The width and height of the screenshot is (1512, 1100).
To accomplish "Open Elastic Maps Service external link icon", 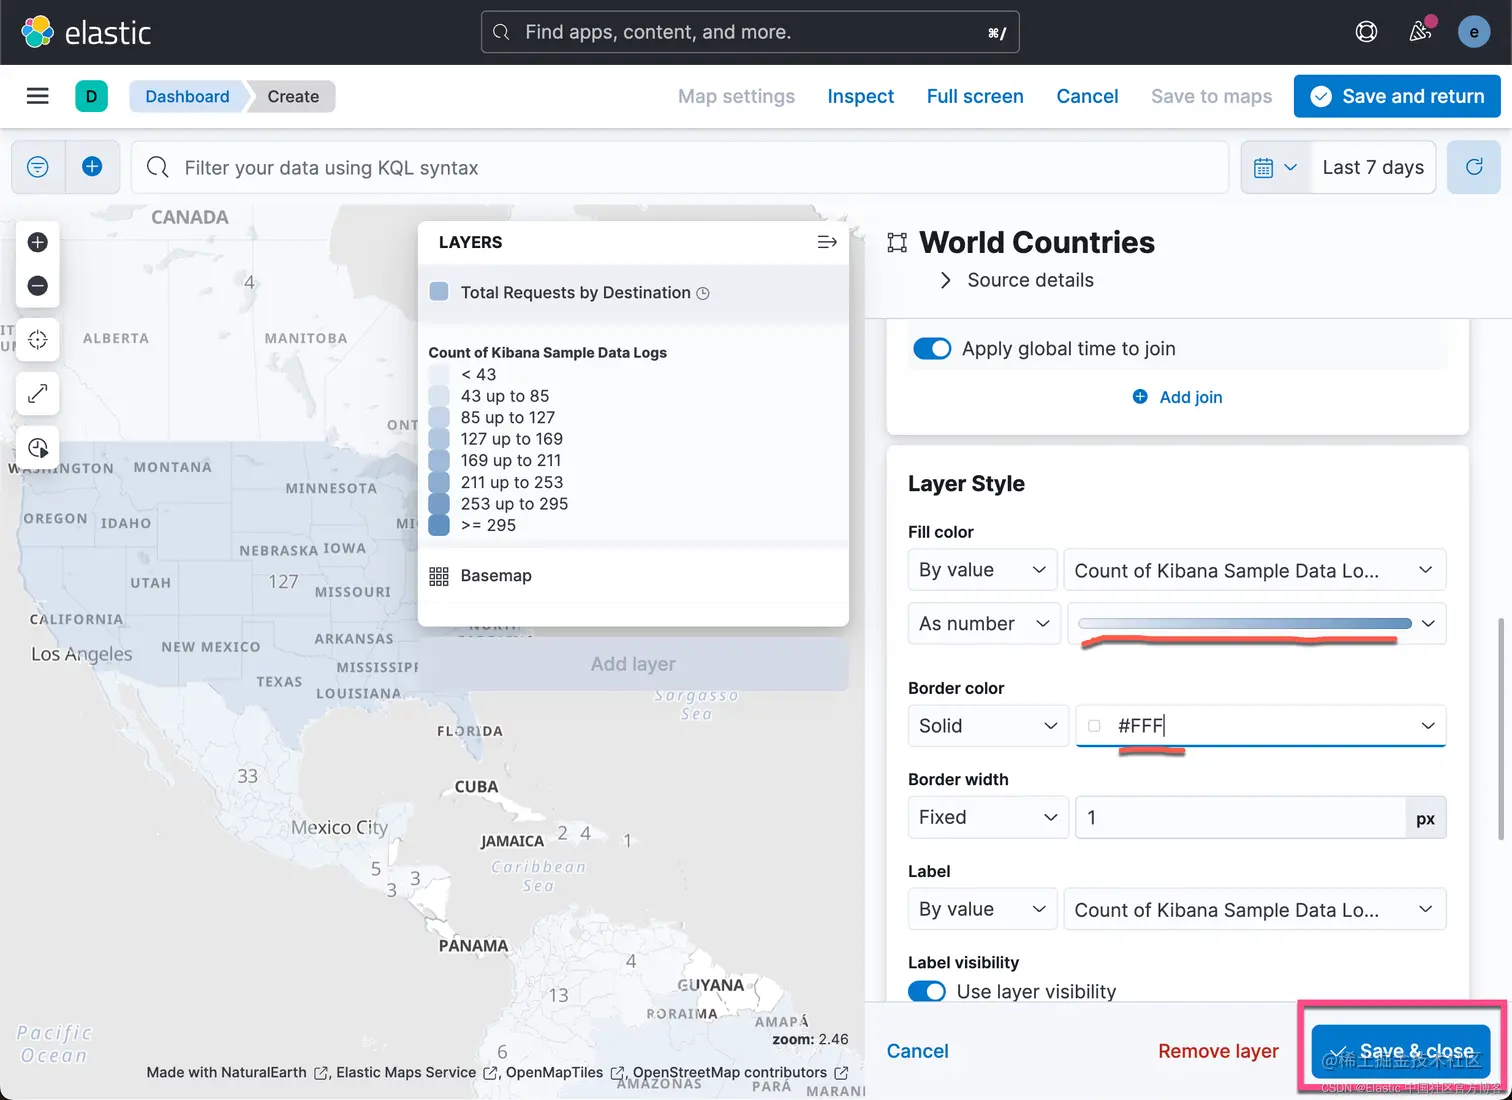I will pyautogui.click(x=490, y=1073).
